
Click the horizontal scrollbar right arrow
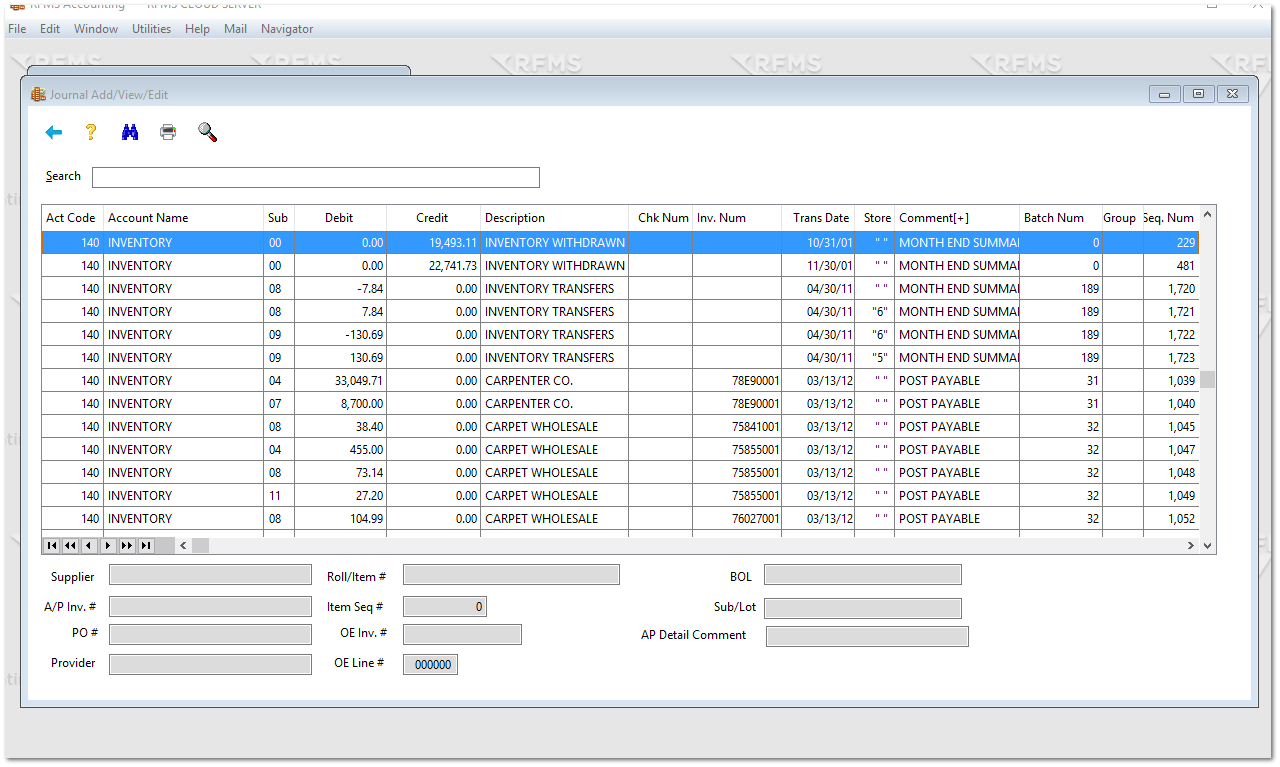coord(1191,546)
